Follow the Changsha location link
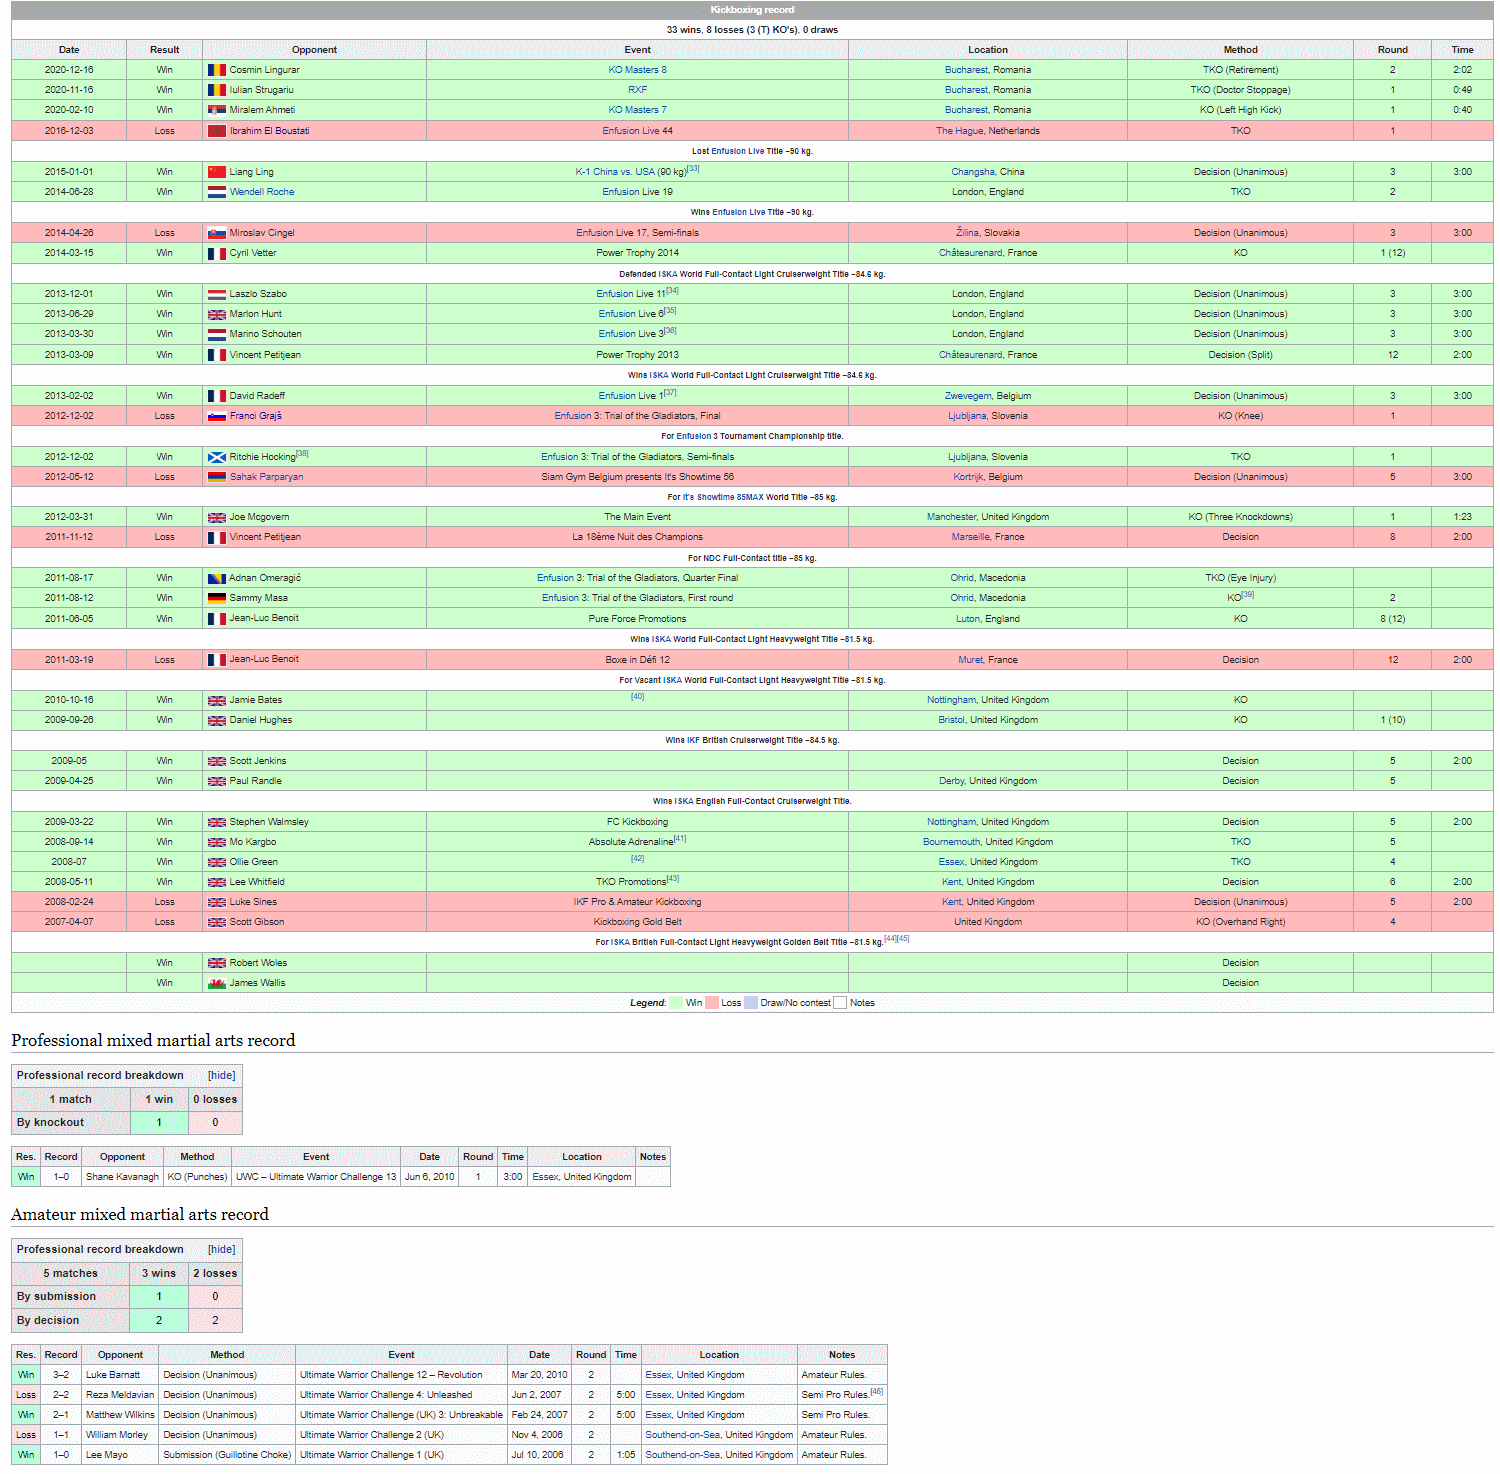 [973, 172]
